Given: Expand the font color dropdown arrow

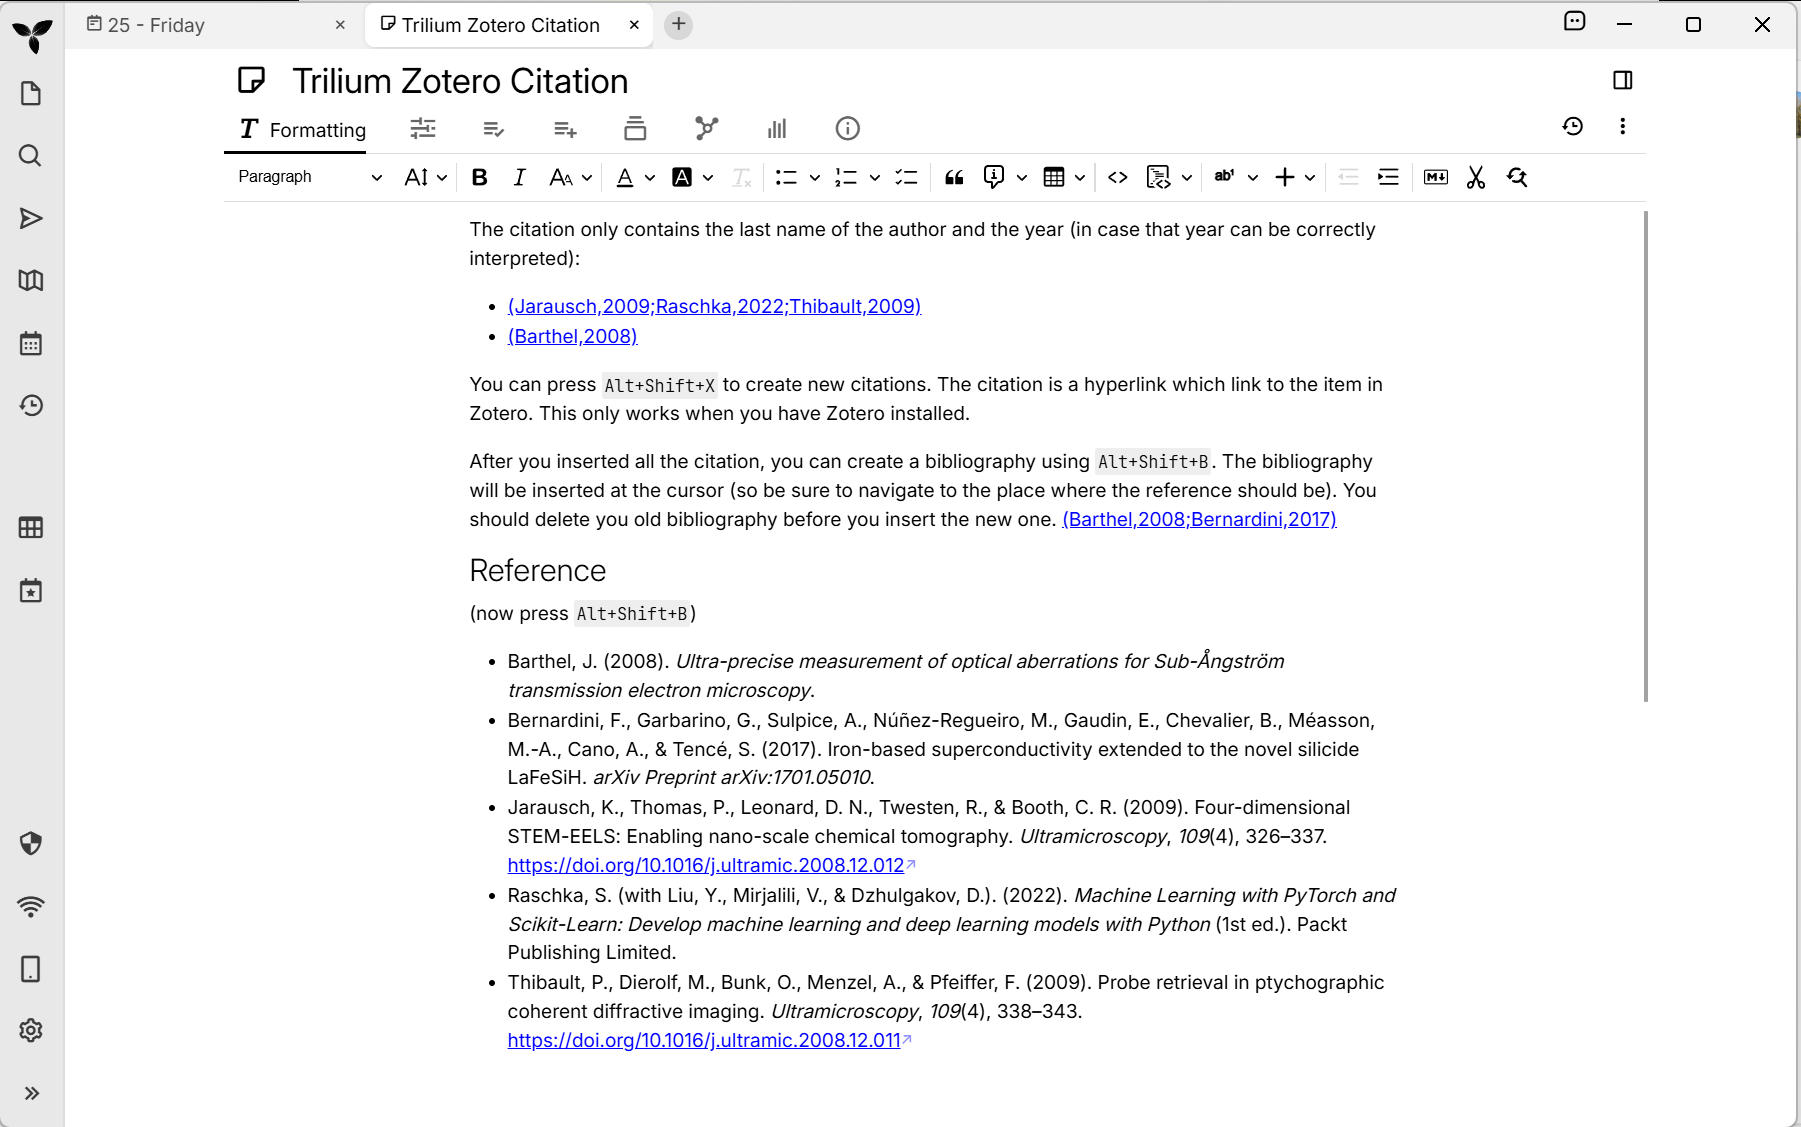Looking at the screenshot, I should point(650,178).
